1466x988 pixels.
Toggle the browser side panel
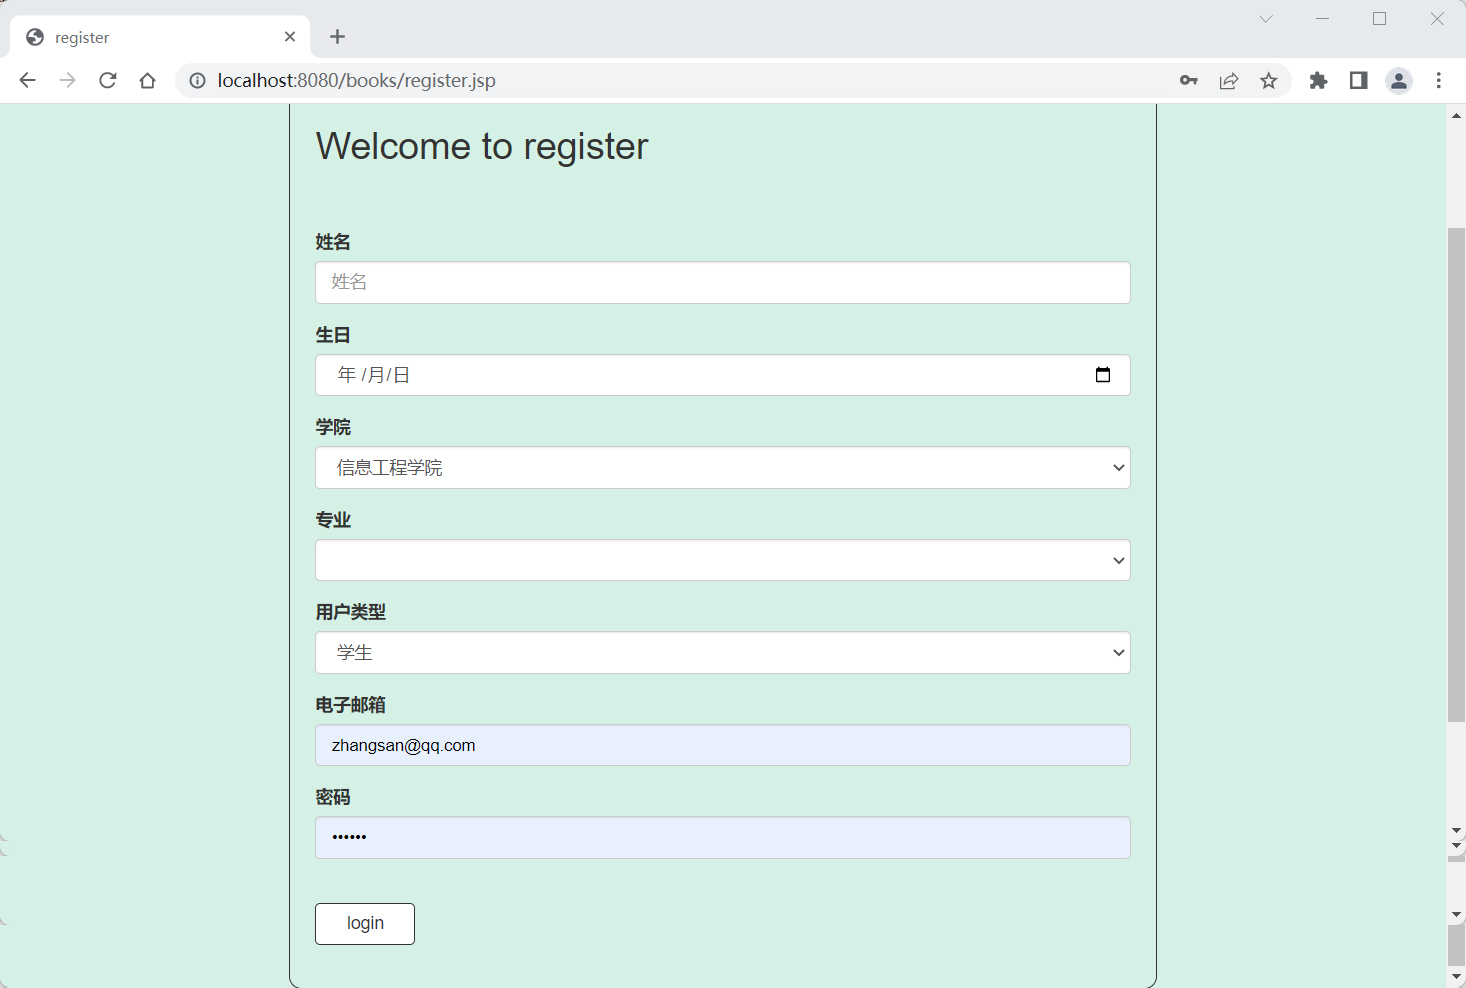point(1359,81)
